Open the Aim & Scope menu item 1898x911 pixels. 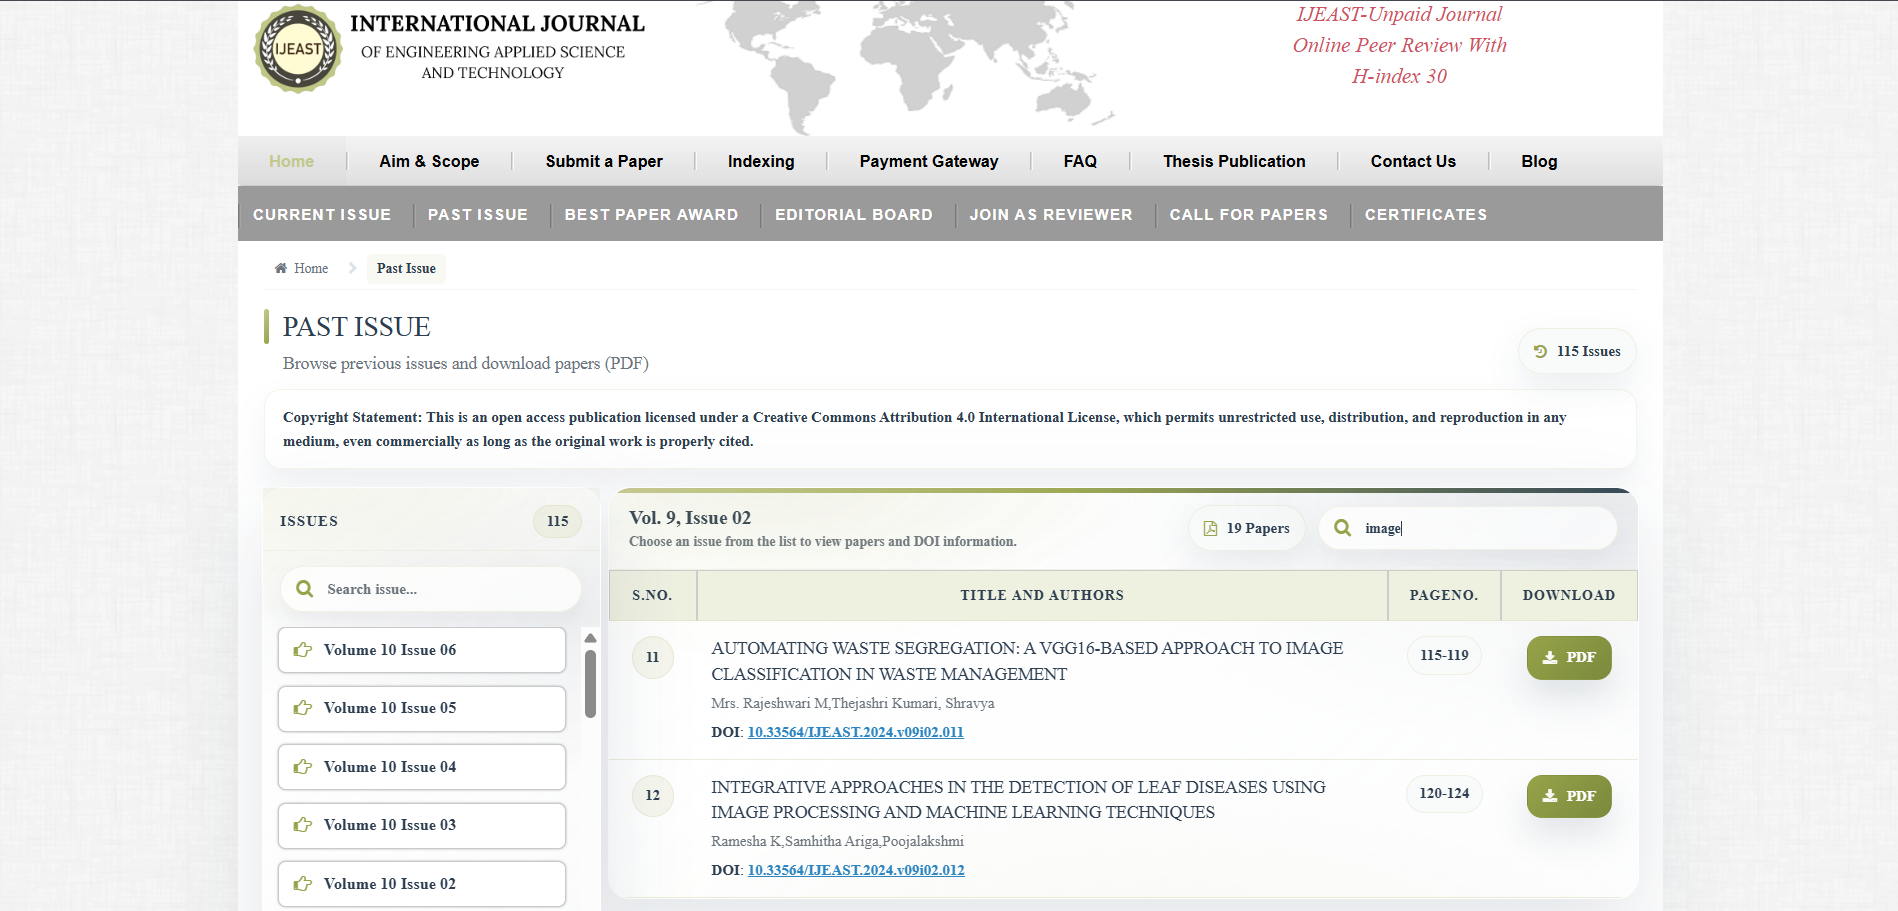pos(429,161)
